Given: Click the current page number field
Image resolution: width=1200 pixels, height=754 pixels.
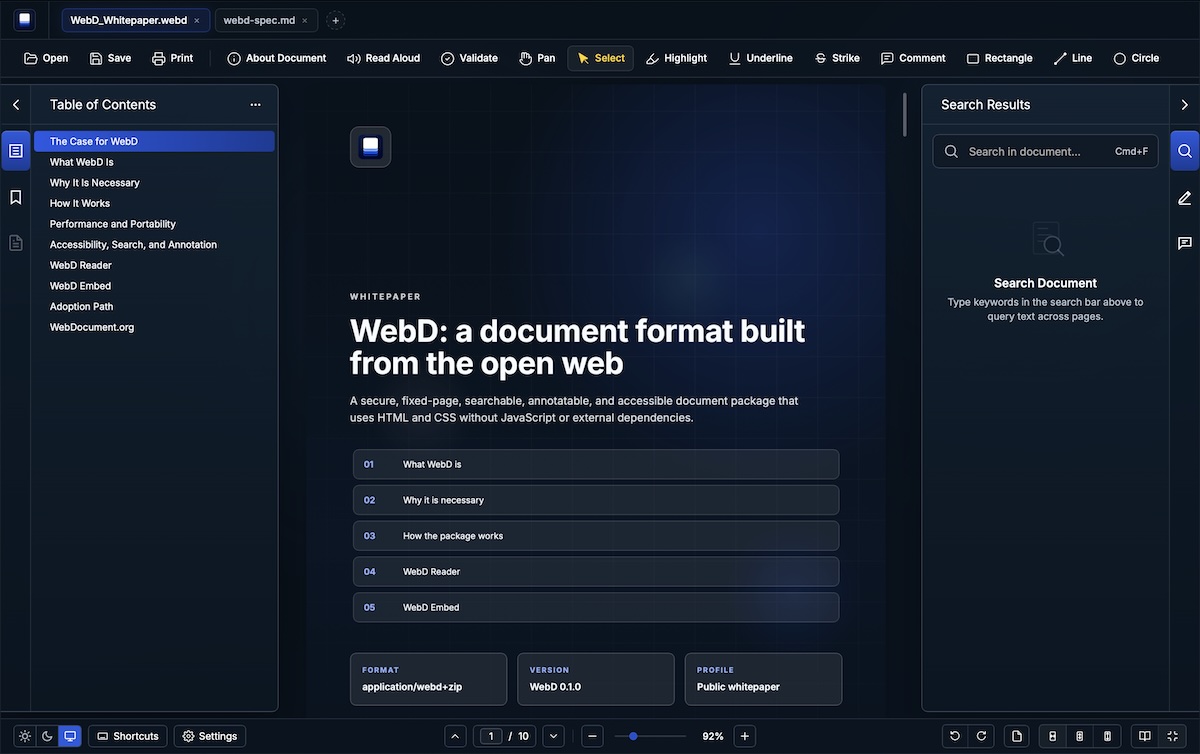Looking at the screenshot, I should coord(491,736).
